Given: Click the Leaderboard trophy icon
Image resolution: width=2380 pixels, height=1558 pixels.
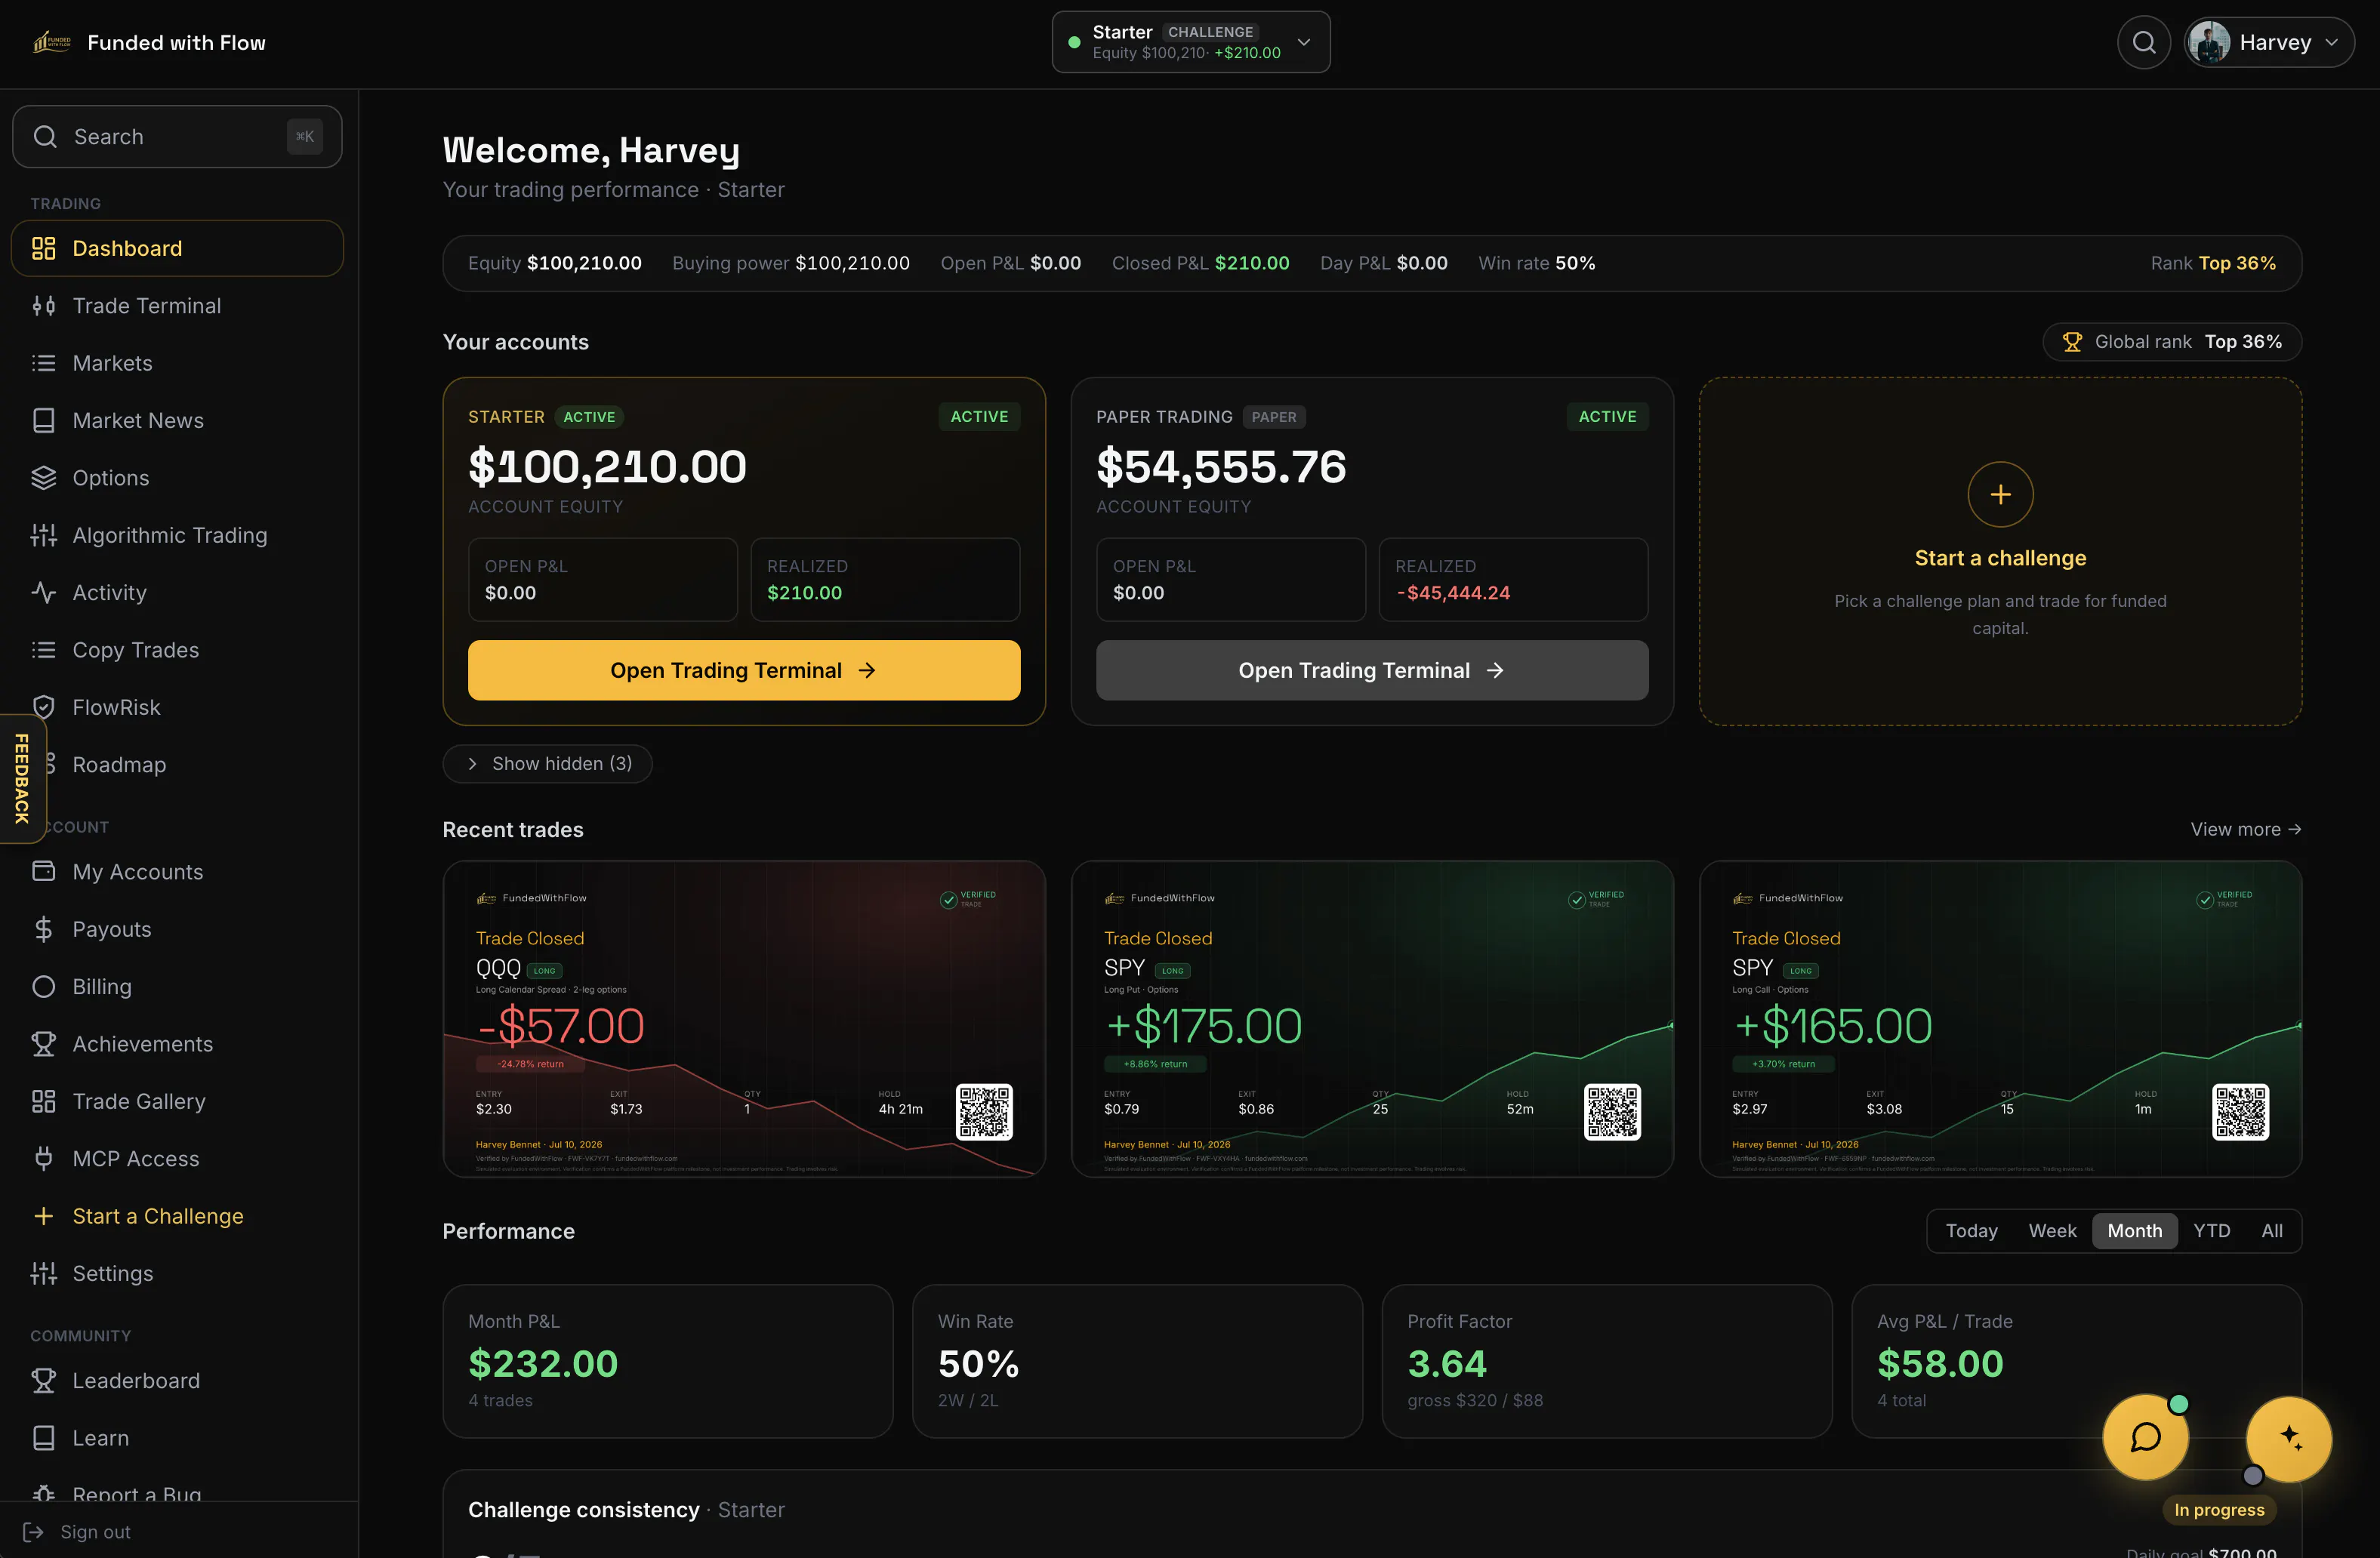Looking at the screenshot, I should [43, 1380].
